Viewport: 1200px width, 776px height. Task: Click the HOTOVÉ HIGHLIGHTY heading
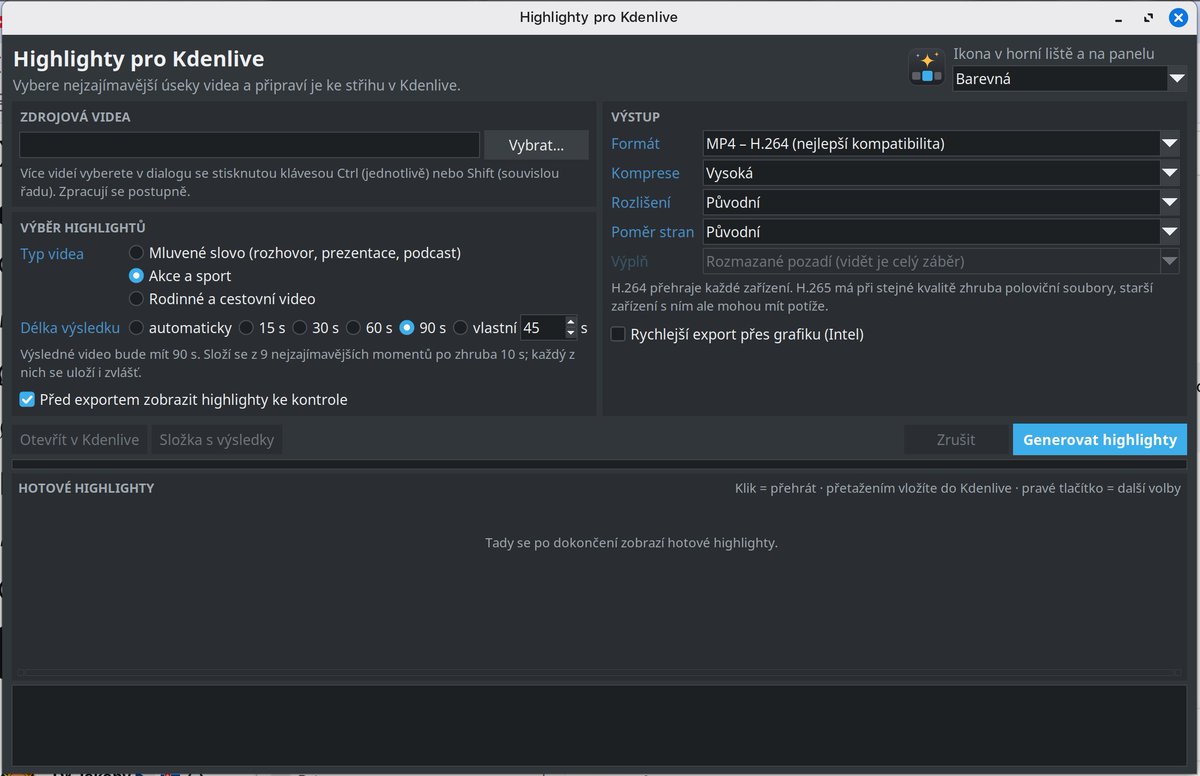(86, 488)
